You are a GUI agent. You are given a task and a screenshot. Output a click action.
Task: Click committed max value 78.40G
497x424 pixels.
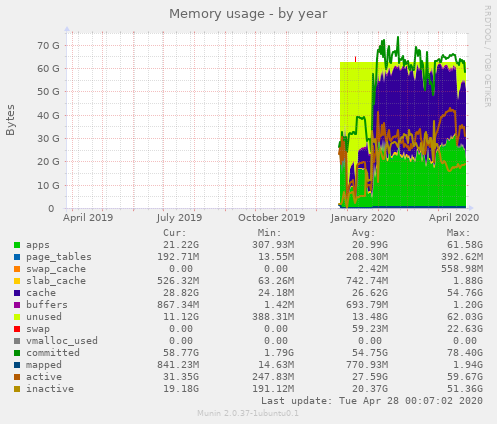tap(465, 353)
